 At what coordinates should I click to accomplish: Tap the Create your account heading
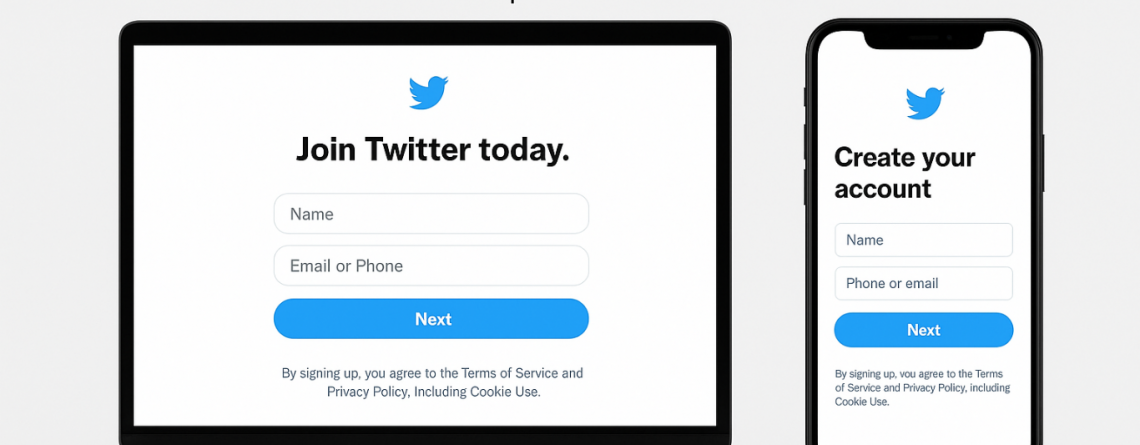click(x=904, y=173)
